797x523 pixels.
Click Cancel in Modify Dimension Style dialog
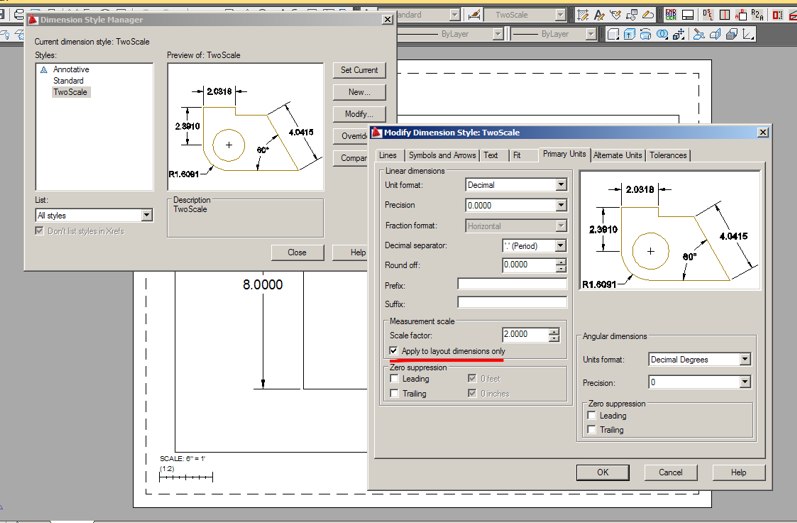670,472
